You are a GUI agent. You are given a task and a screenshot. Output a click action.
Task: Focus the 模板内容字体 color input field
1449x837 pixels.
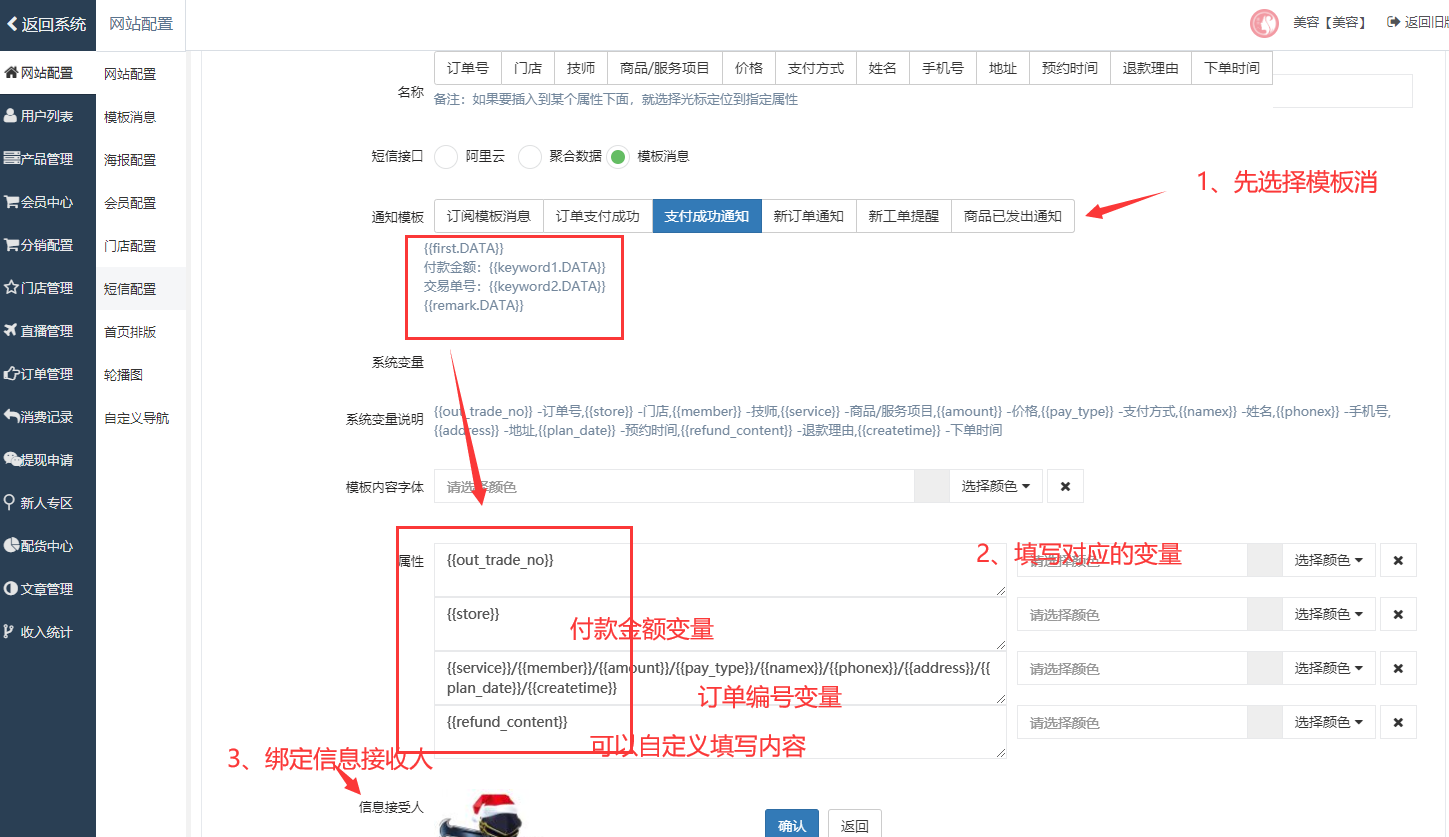tap(675, 486)
